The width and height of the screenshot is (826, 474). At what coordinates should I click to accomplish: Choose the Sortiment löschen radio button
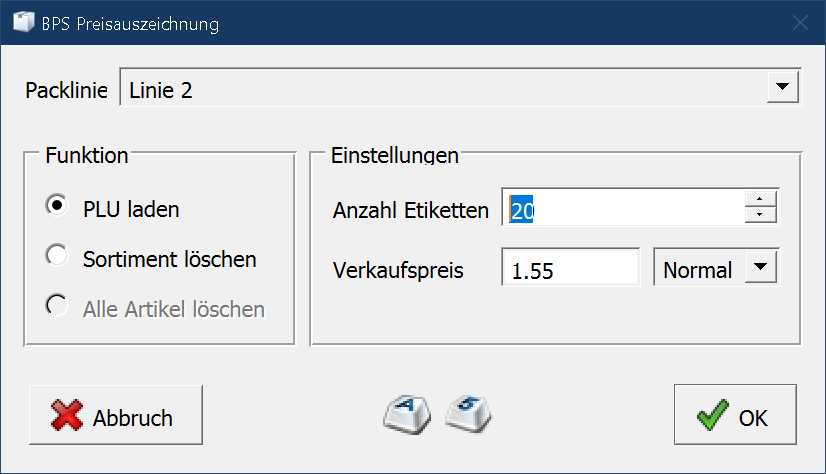click(x=58, y=256)
